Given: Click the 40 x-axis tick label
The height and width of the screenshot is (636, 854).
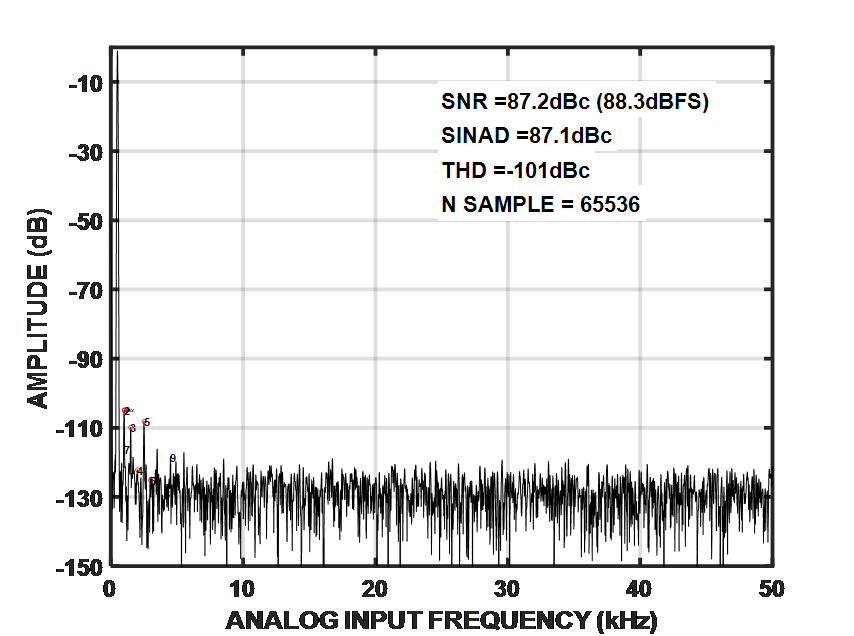Looking at the screenshot, I should [639, 589].
